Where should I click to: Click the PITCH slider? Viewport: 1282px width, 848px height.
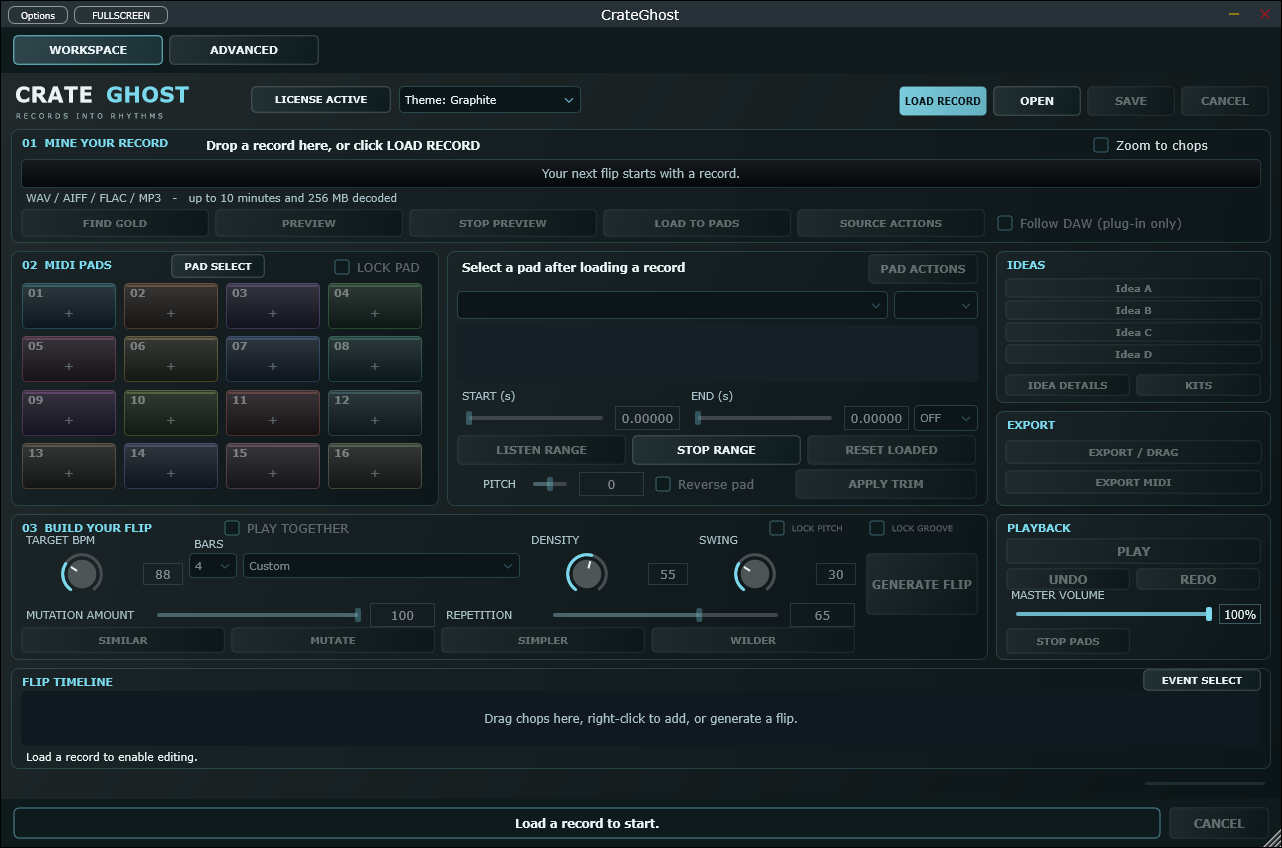click(x=549, y=484)
